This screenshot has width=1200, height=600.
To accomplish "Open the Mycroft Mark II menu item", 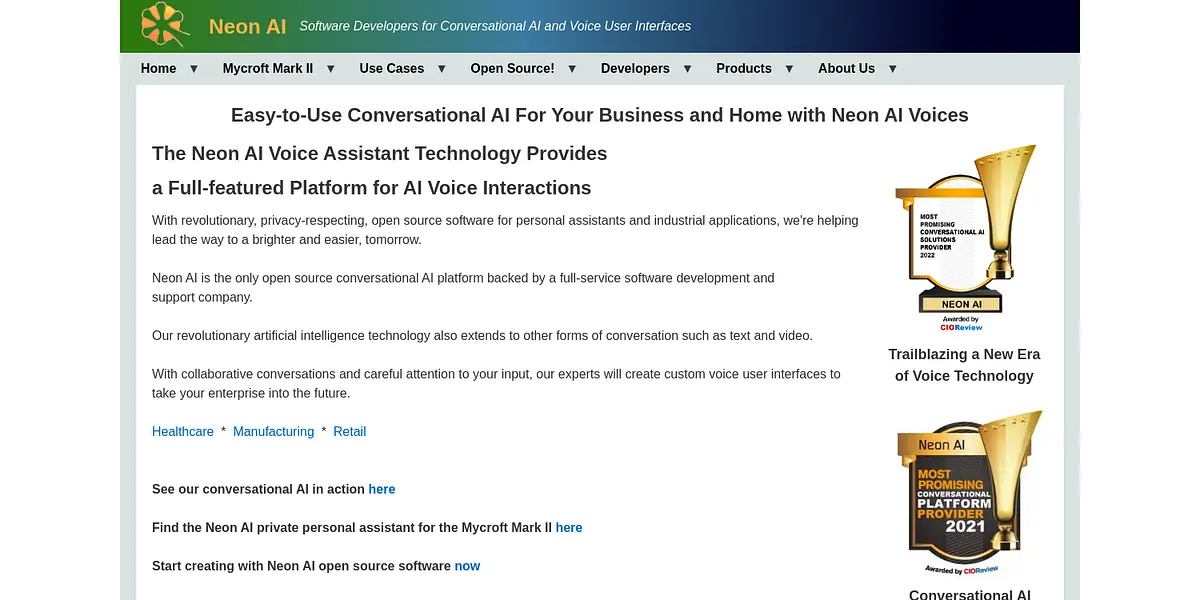I will pyautogui.click(x=267, y=69).
